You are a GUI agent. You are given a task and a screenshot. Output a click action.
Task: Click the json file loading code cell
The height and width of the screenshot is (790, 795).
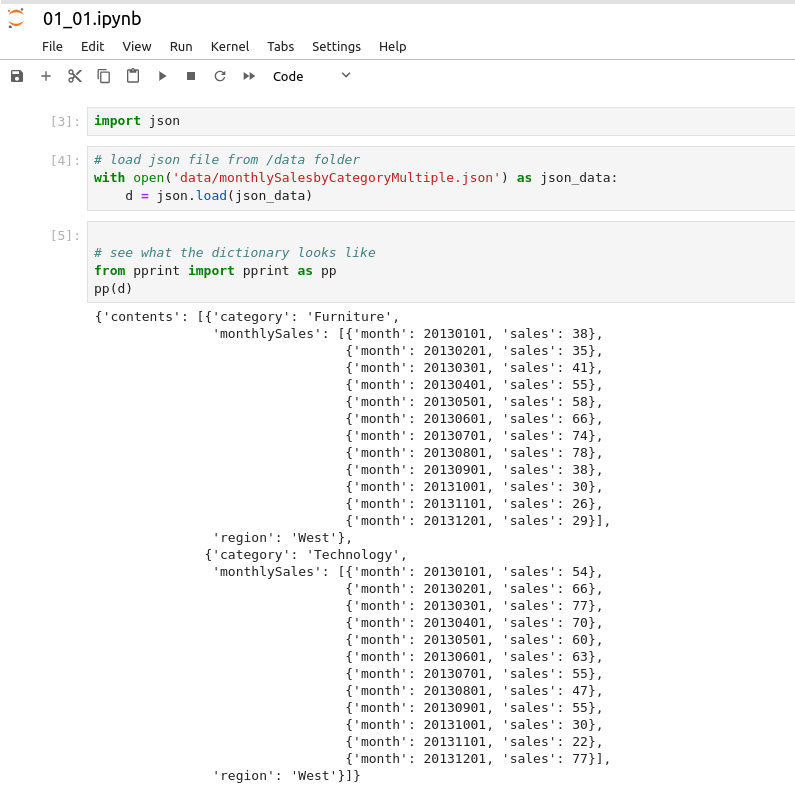(x=440, y=178)
